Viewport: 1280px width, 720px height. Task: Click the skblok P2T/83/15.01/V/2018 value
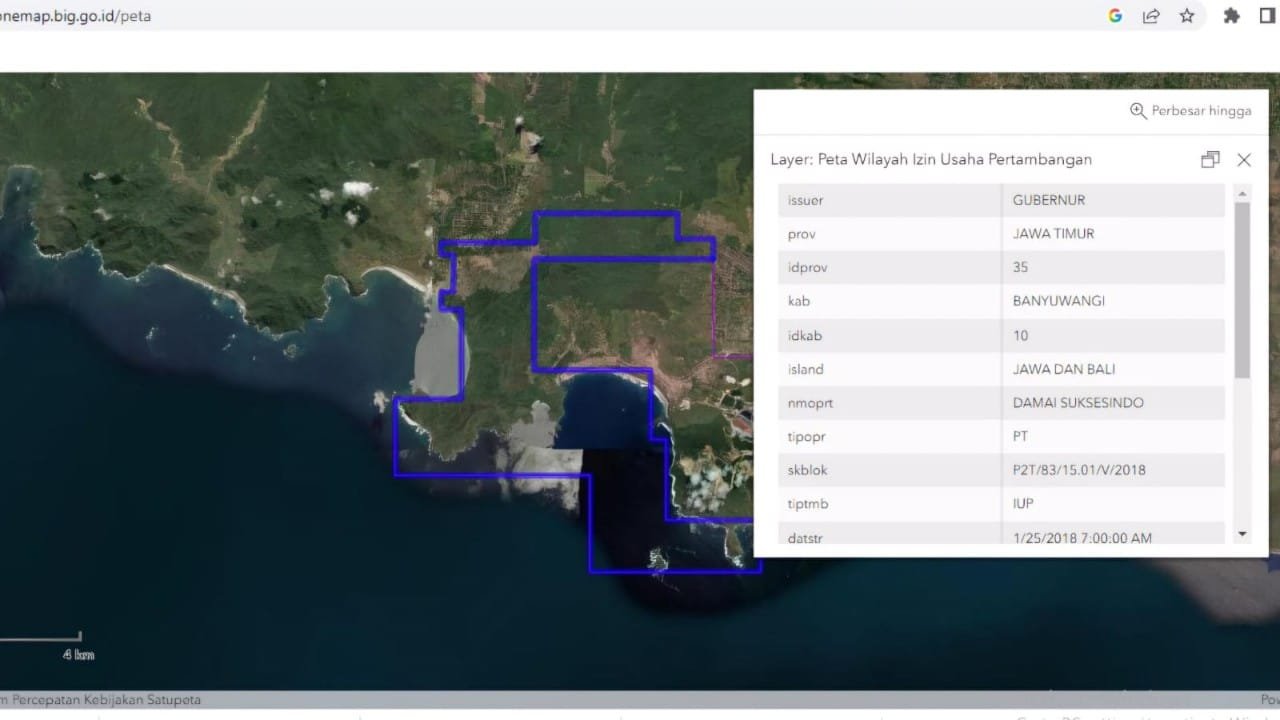click(1079, 470)
